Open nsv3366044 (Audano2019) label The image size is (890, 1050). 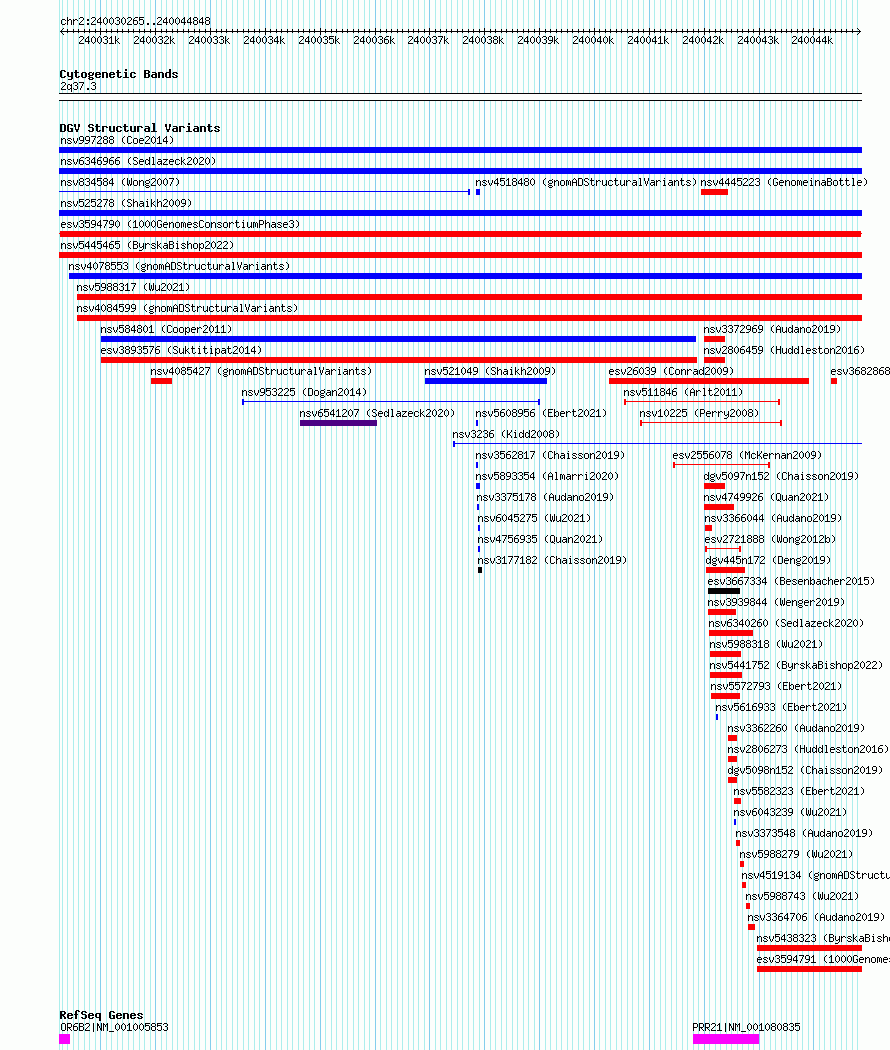(773, 518)
